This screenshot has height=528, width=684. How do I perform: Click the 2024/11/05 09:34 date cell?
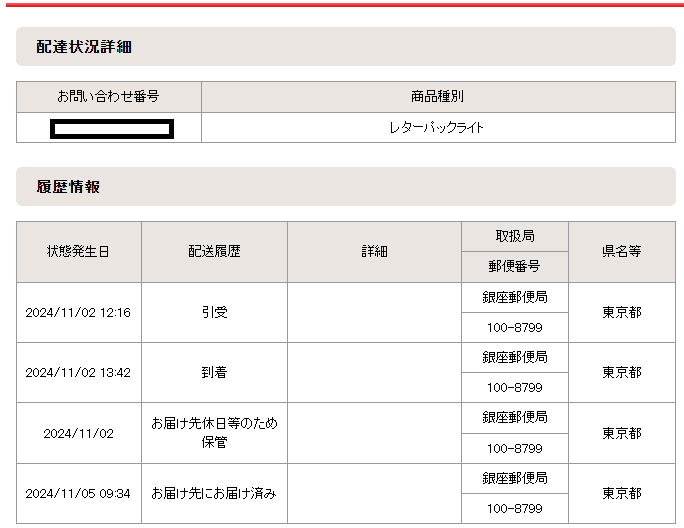(78, 494)
